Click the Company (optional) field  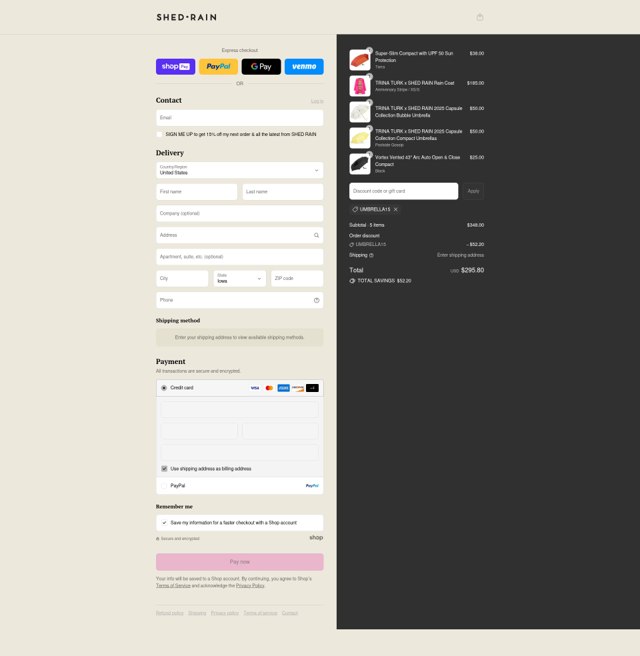pyautogui.click(x=240, y=213)
